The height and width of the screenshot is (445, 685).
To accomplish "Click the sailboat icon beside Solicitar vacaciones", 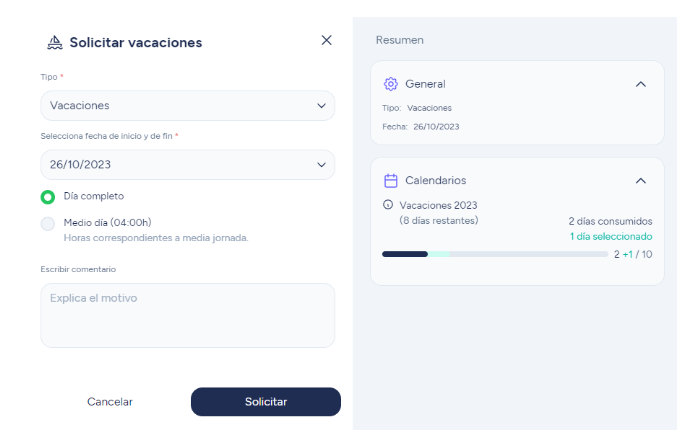I will click(55, 42).
